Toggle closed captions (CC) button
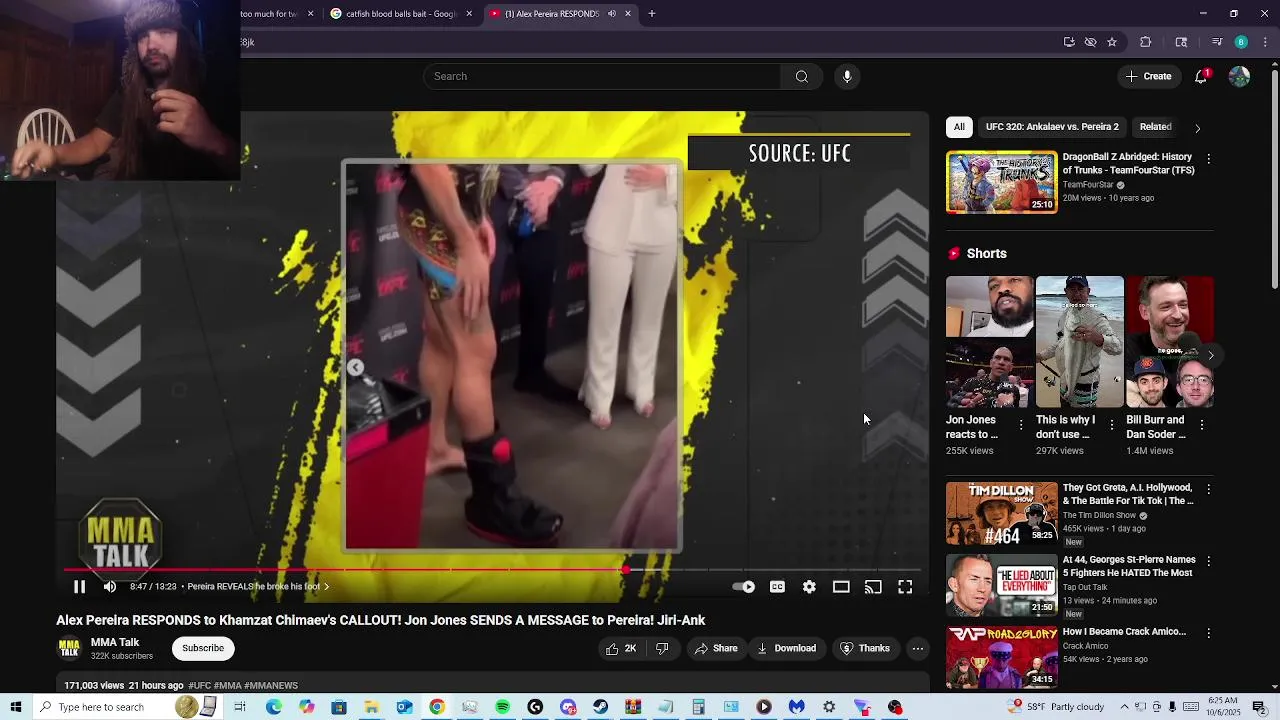 (777, 587)
